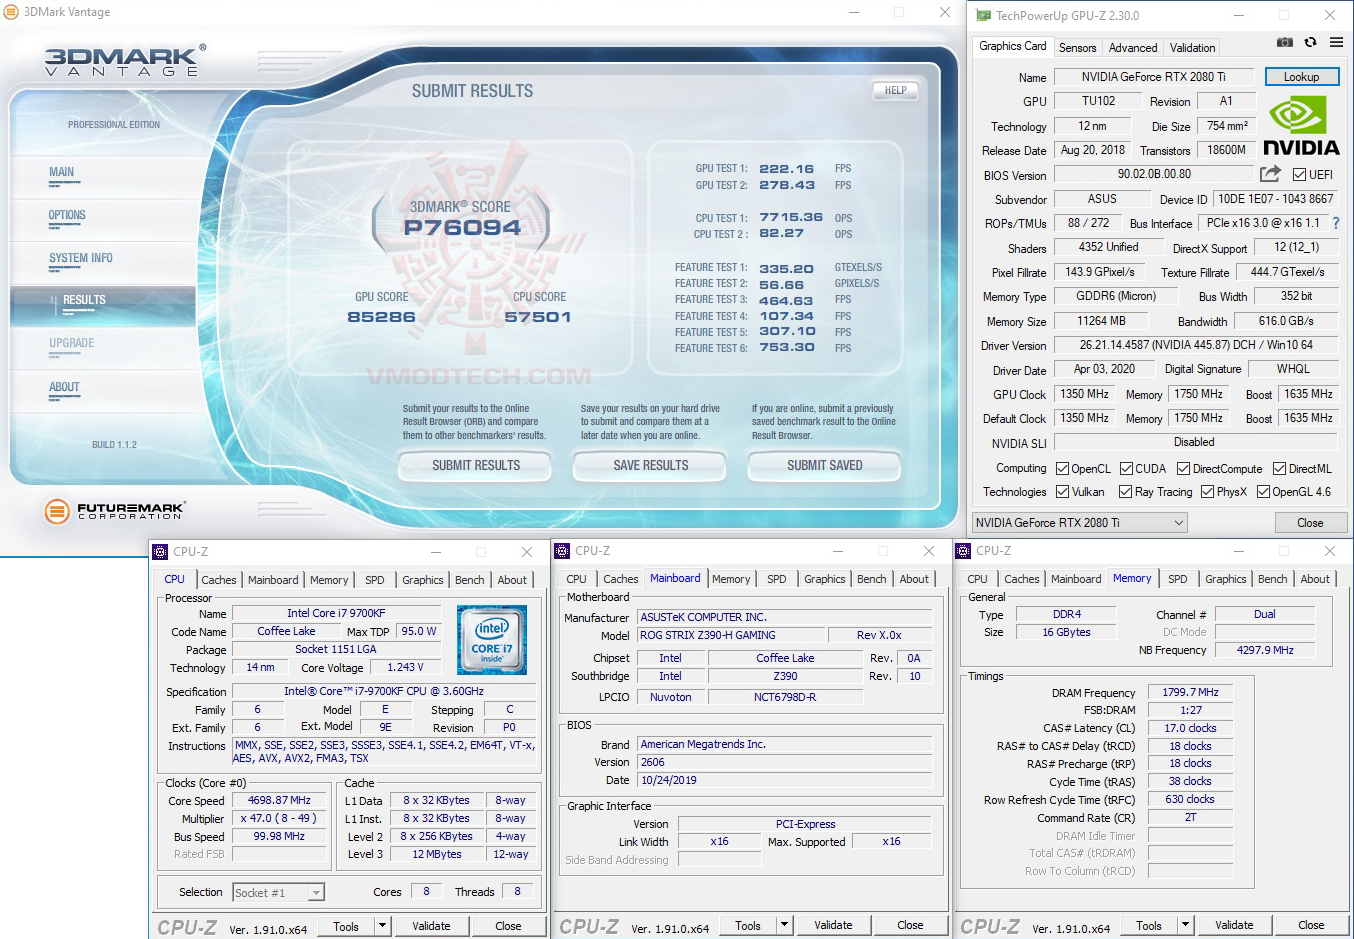The width and height of the screenshot is (1354, 939).
Task: Open Bench tab in CPU-Z Memory window
Action: pos(1273,579)
